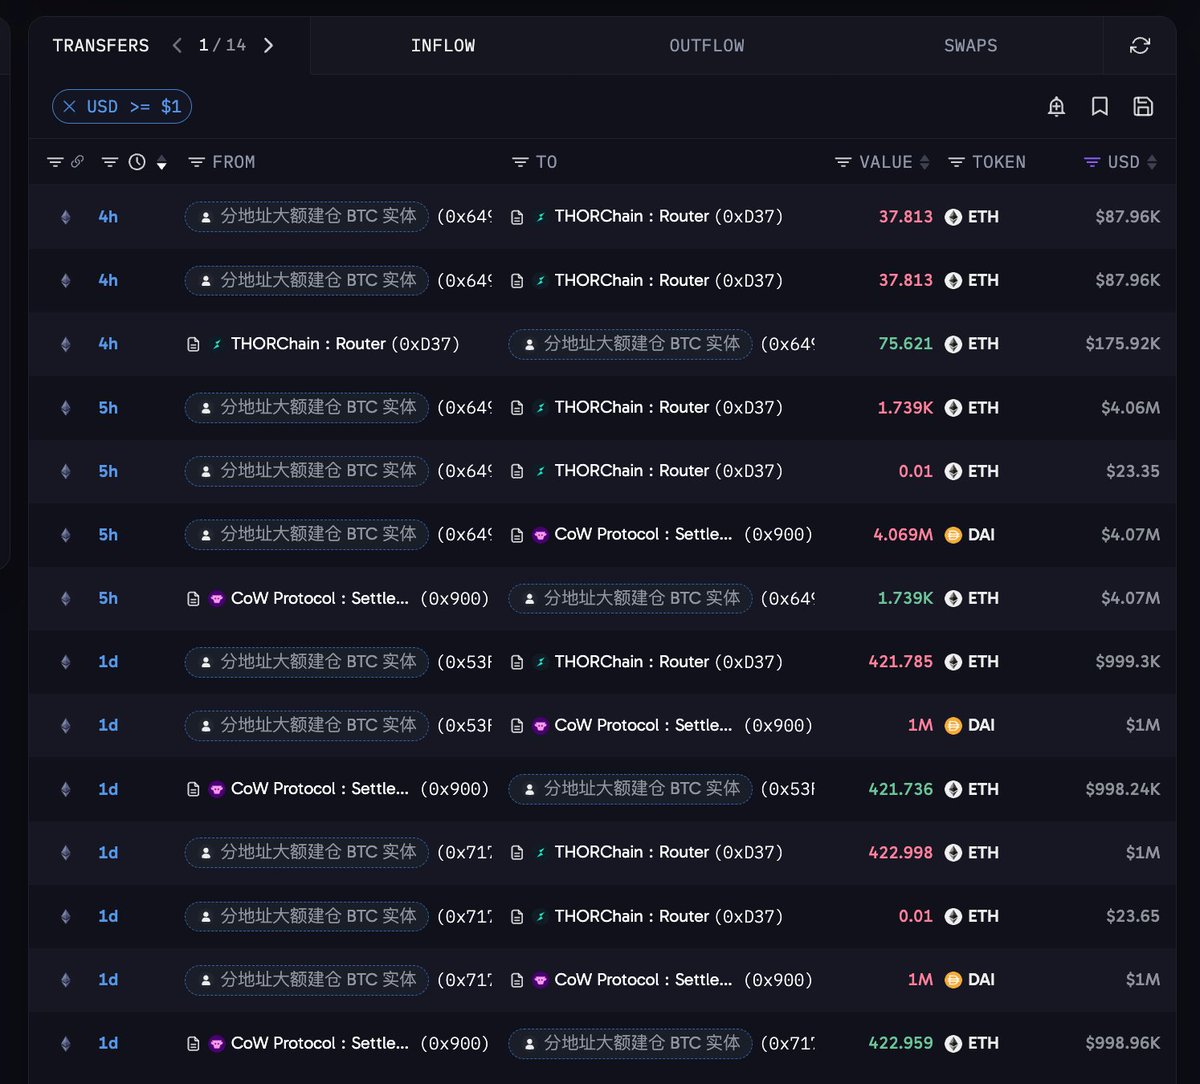Viewport: 1200px width, 1084px height.
Task: Open the filter icon beside FROM
Action: point(196,162)
